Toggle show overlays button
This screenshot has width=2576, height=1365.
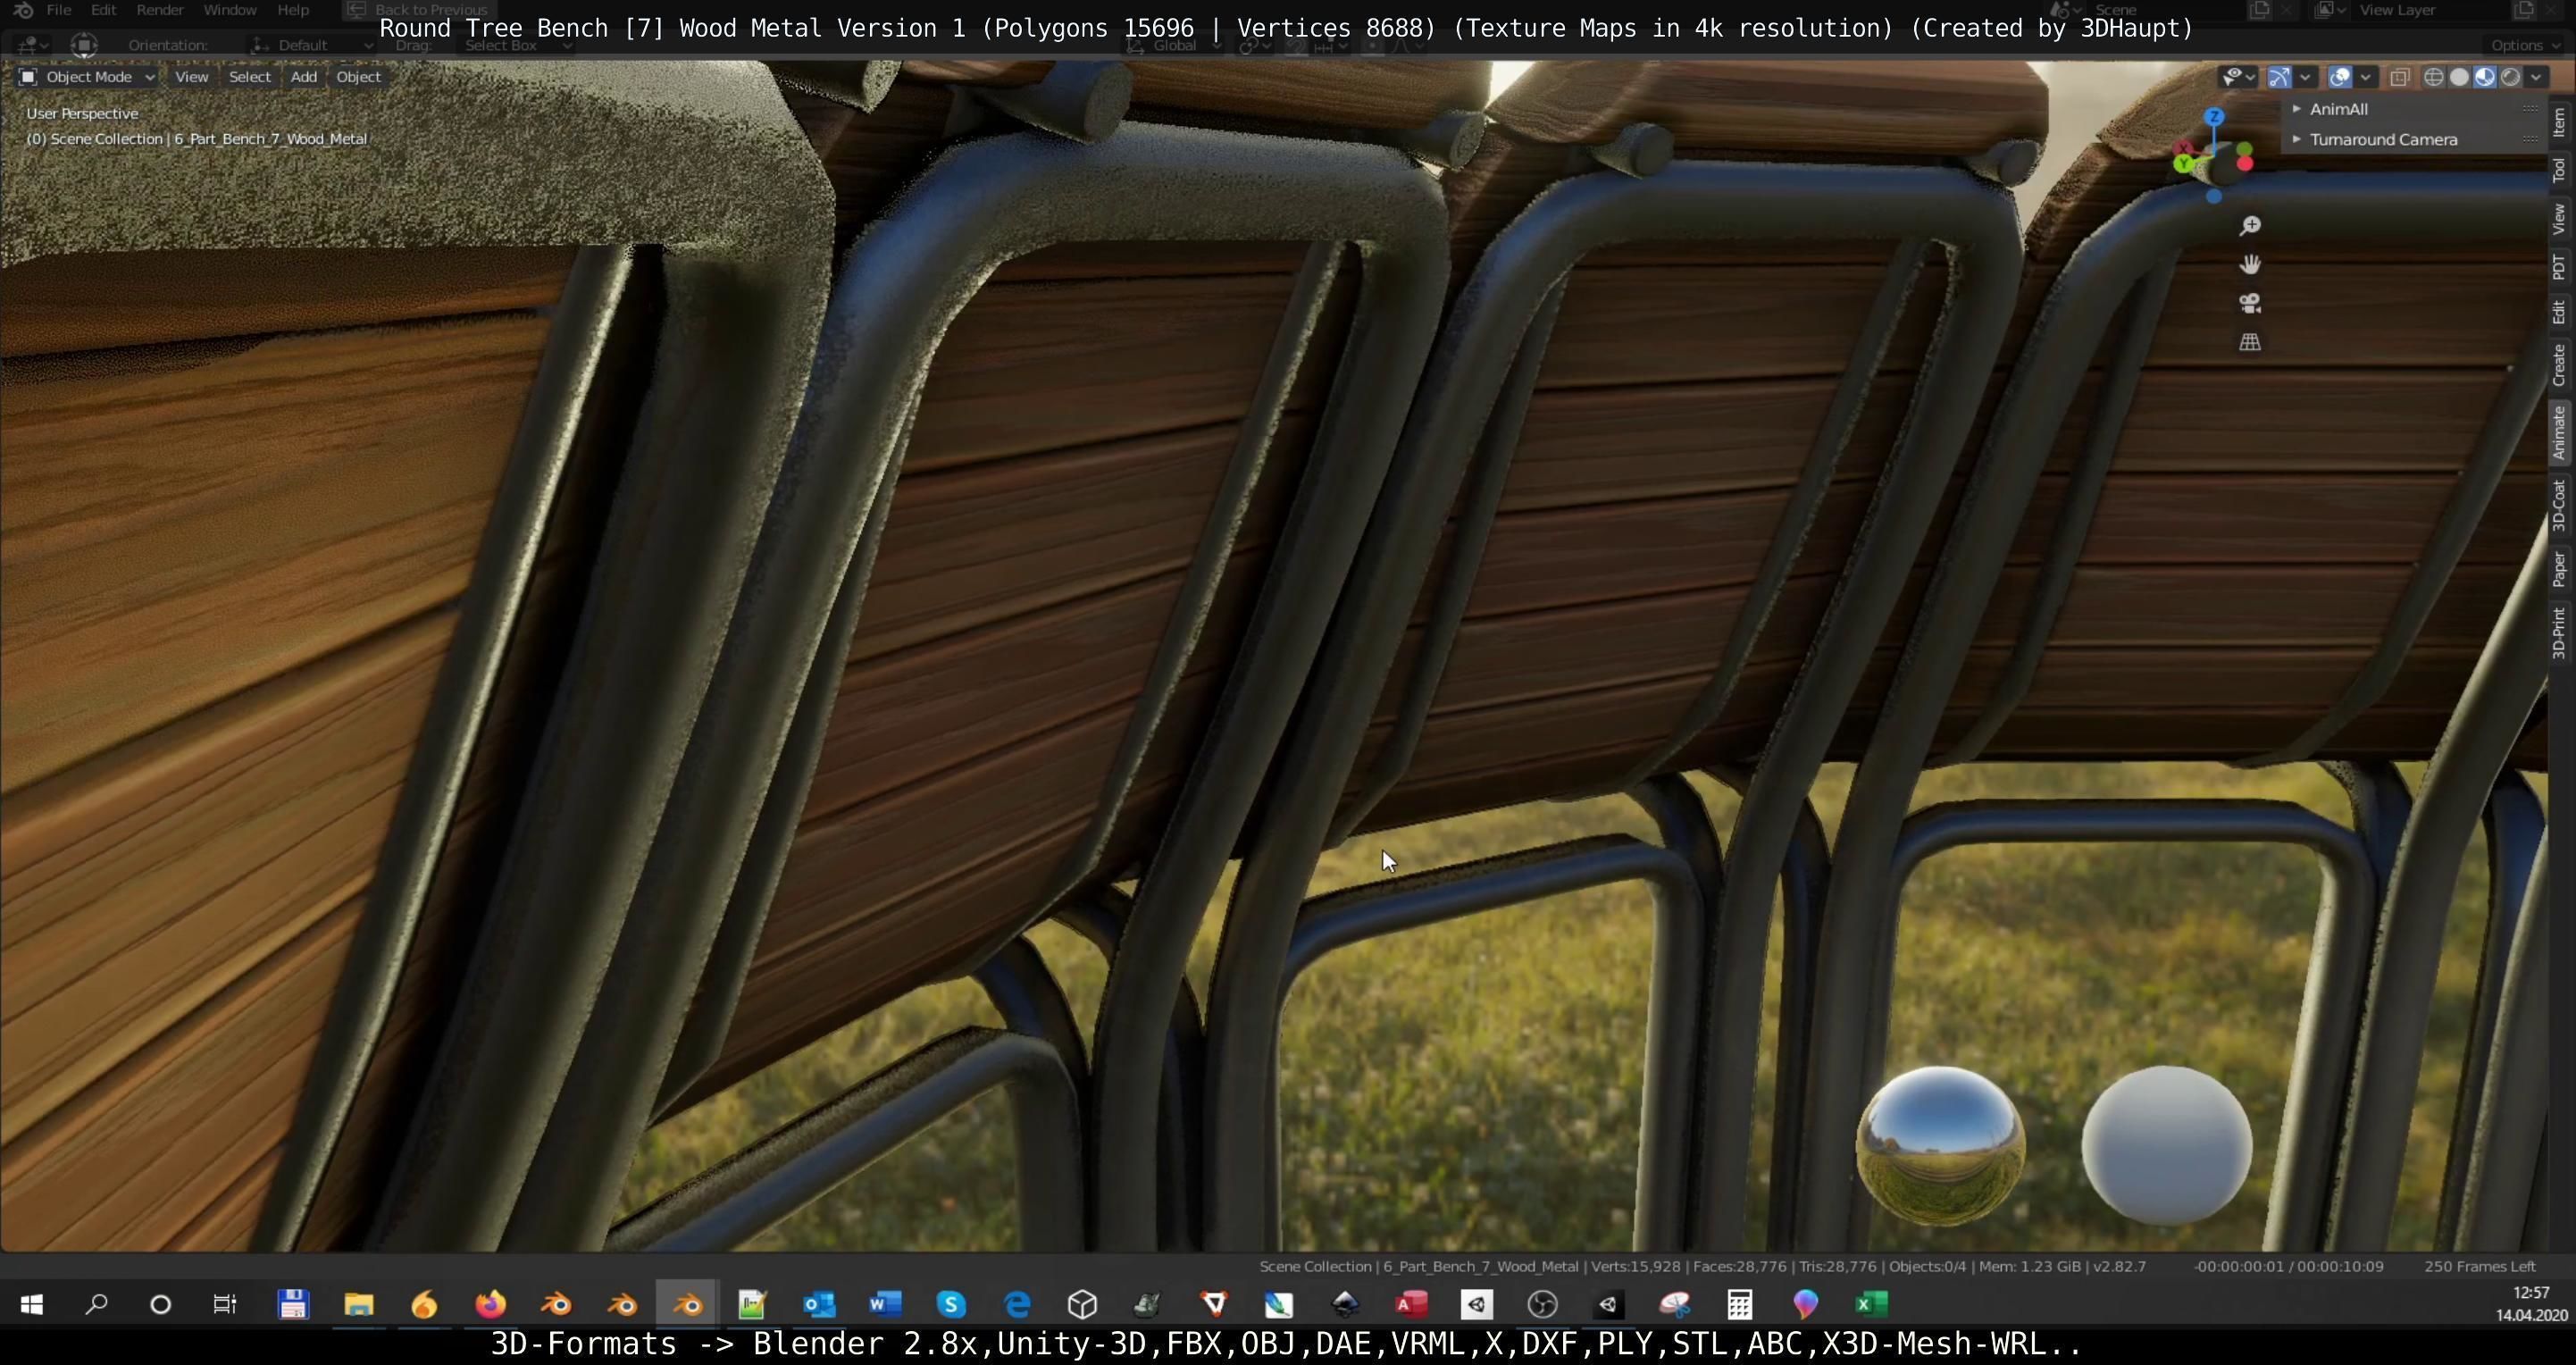[2340, 77]
